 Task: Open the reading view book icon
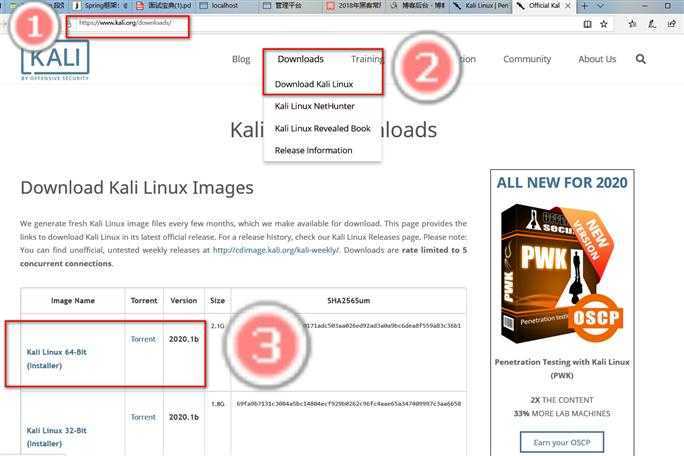pos(588,24)
